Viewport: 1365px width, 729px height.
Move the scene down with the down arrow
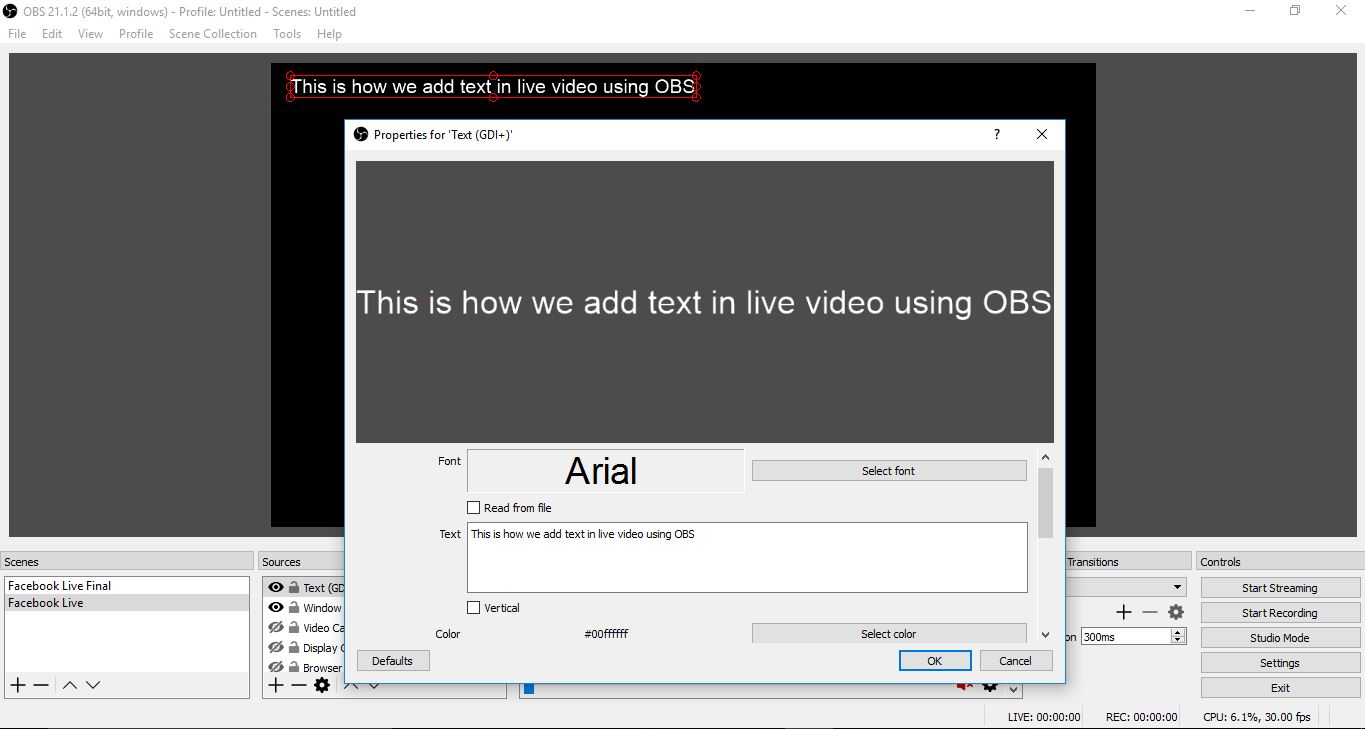pyautogui.click(x=93, y=685)
